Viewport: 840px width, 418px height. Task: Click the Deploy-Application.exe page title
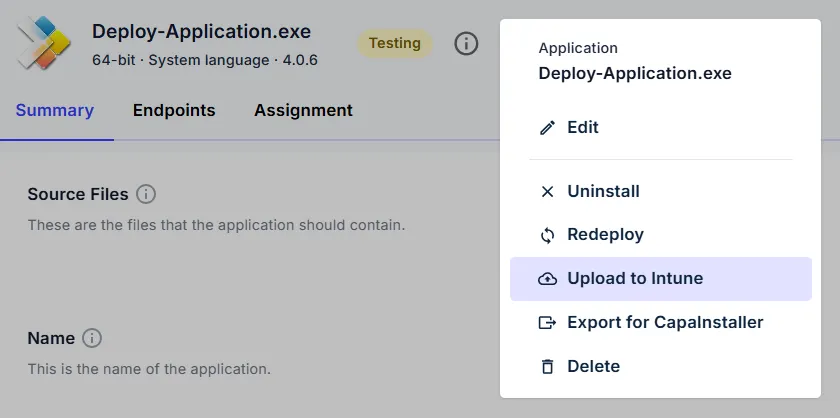coord(201,31)
